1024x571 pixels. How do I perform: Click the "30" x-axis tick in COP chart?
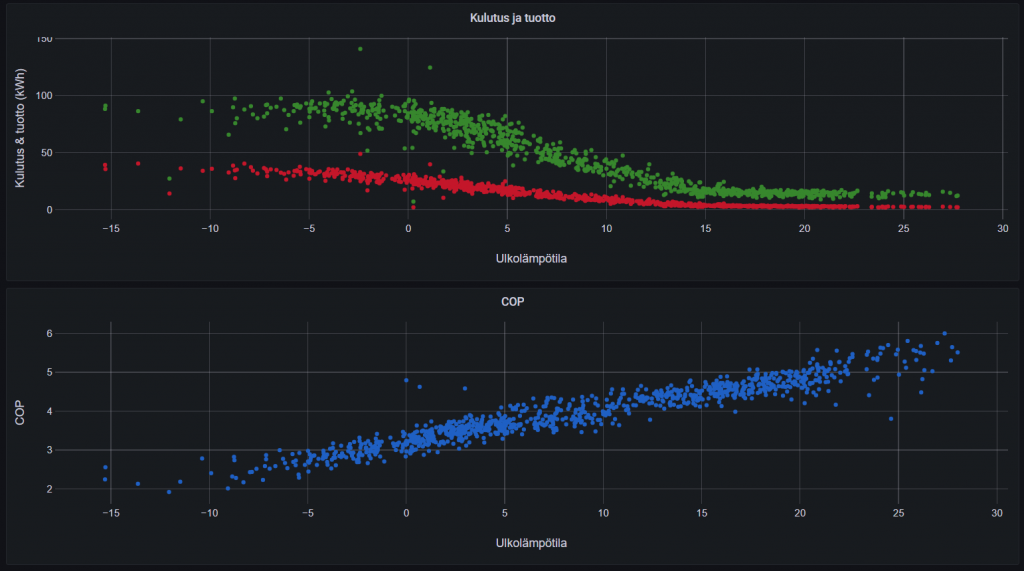[x=996, y=513]
